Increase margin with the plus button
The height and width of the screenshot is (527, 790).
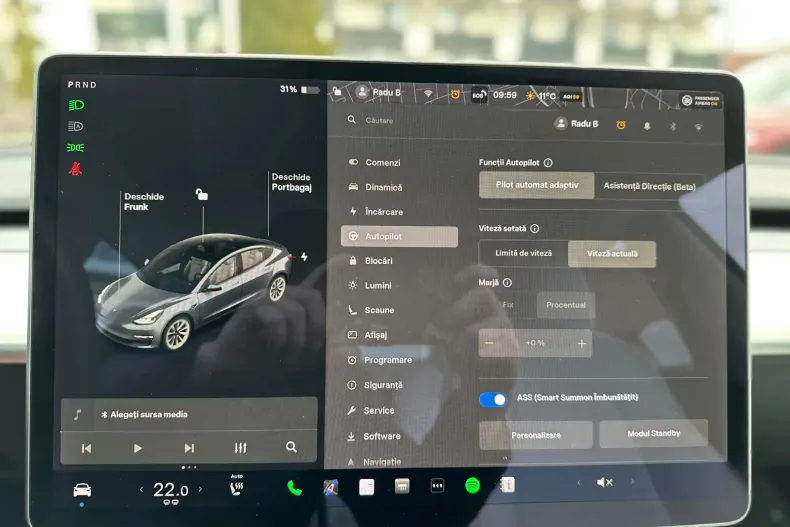click(581, 343)
